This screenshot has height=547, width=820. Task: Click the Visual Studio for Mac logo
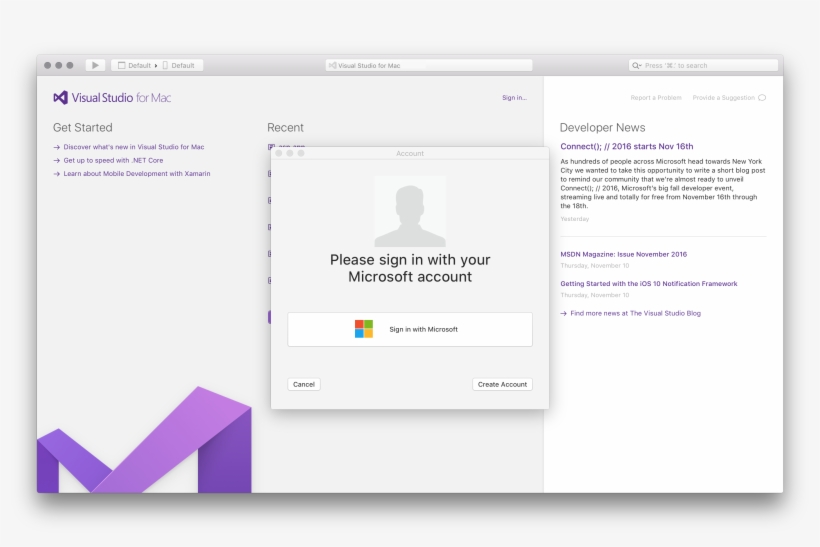(x=112, y=98)
